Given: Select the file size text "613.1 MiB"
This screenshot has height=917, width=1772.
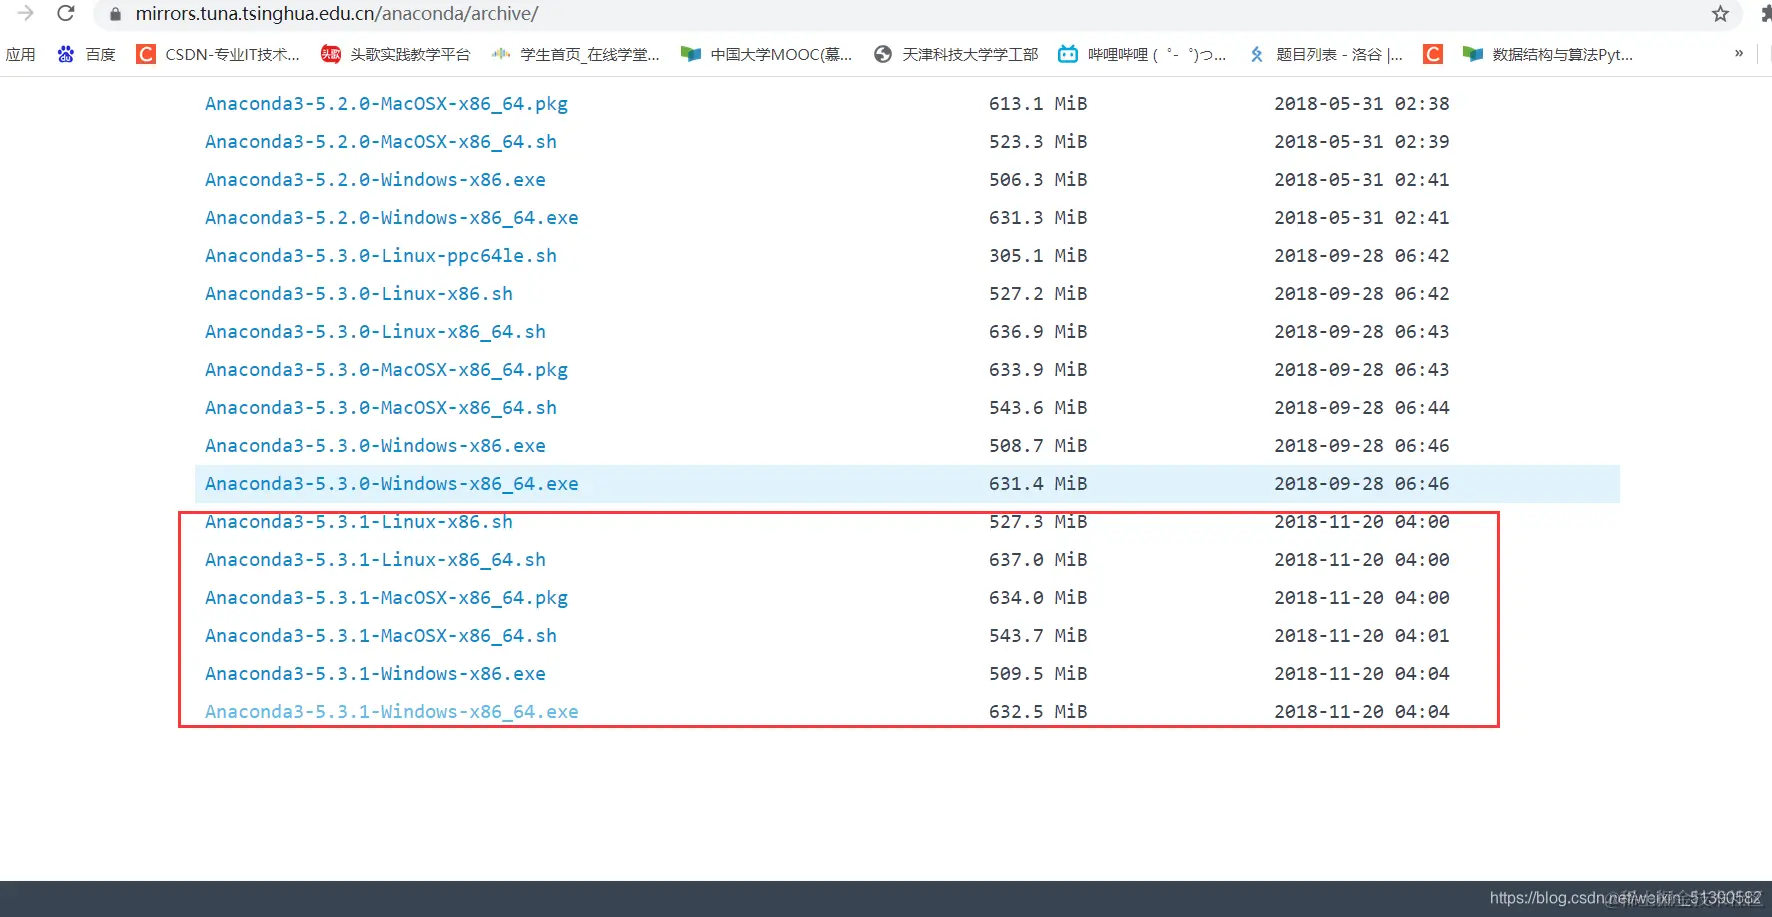Looking at the screenshot, I should (1038, 104).
